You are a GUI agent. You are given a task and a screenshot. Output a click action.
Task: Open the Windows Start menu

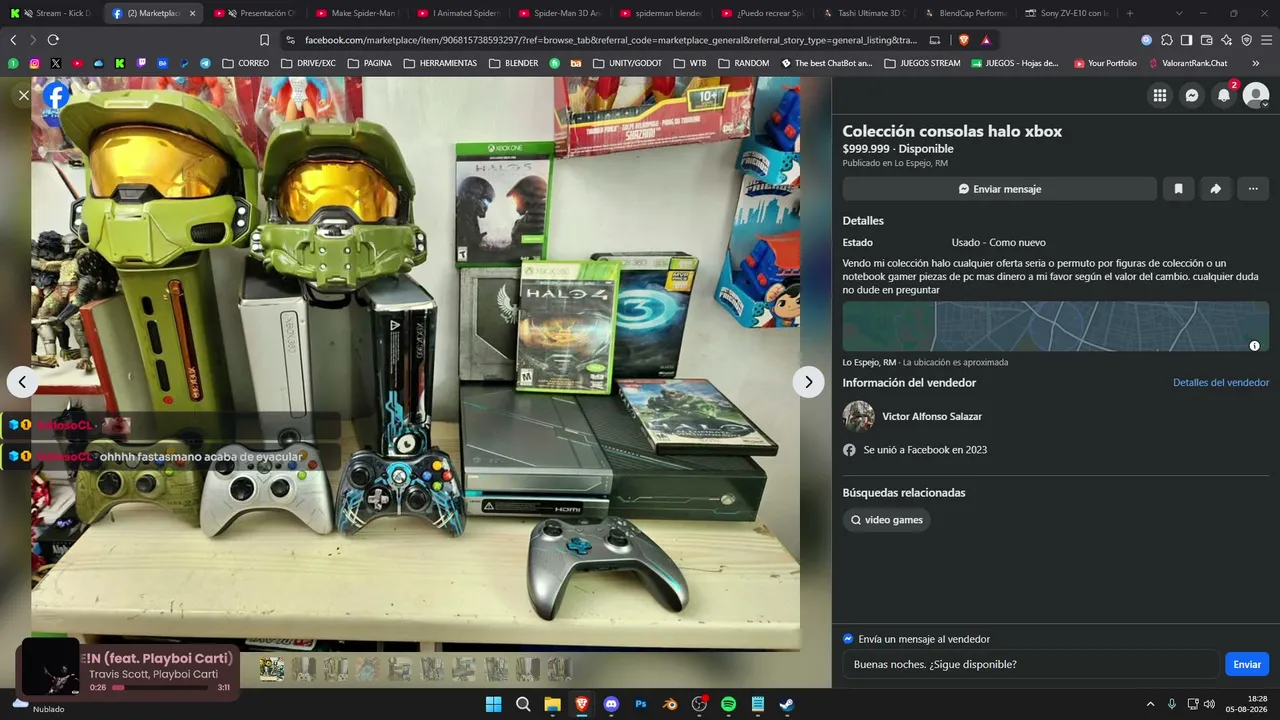point(493,704)
